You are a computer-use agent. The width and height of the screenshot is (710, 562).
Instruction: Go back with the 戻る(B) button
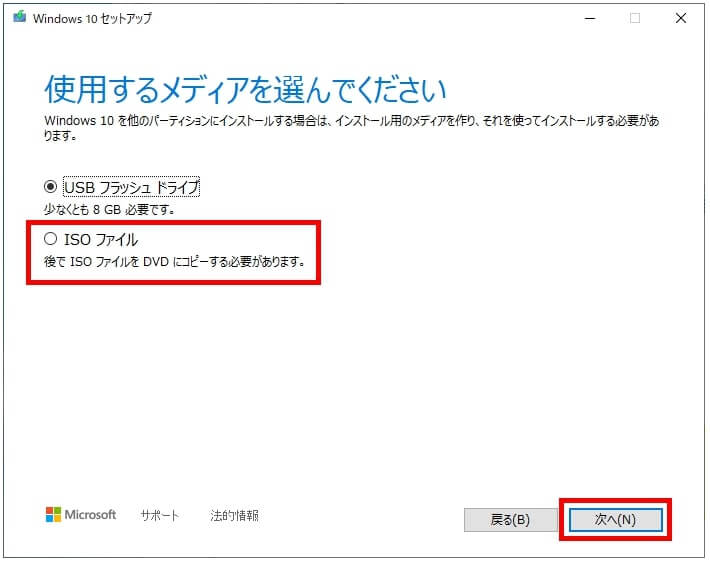(510, 519)
